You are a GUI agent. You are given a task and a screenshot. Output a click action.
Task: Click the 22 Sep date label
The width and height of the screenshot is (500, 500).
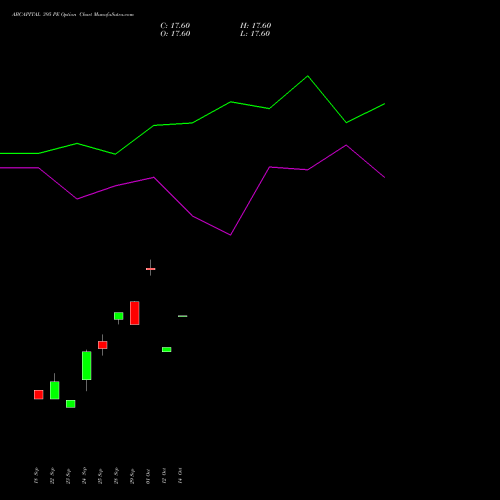point(52,476)
